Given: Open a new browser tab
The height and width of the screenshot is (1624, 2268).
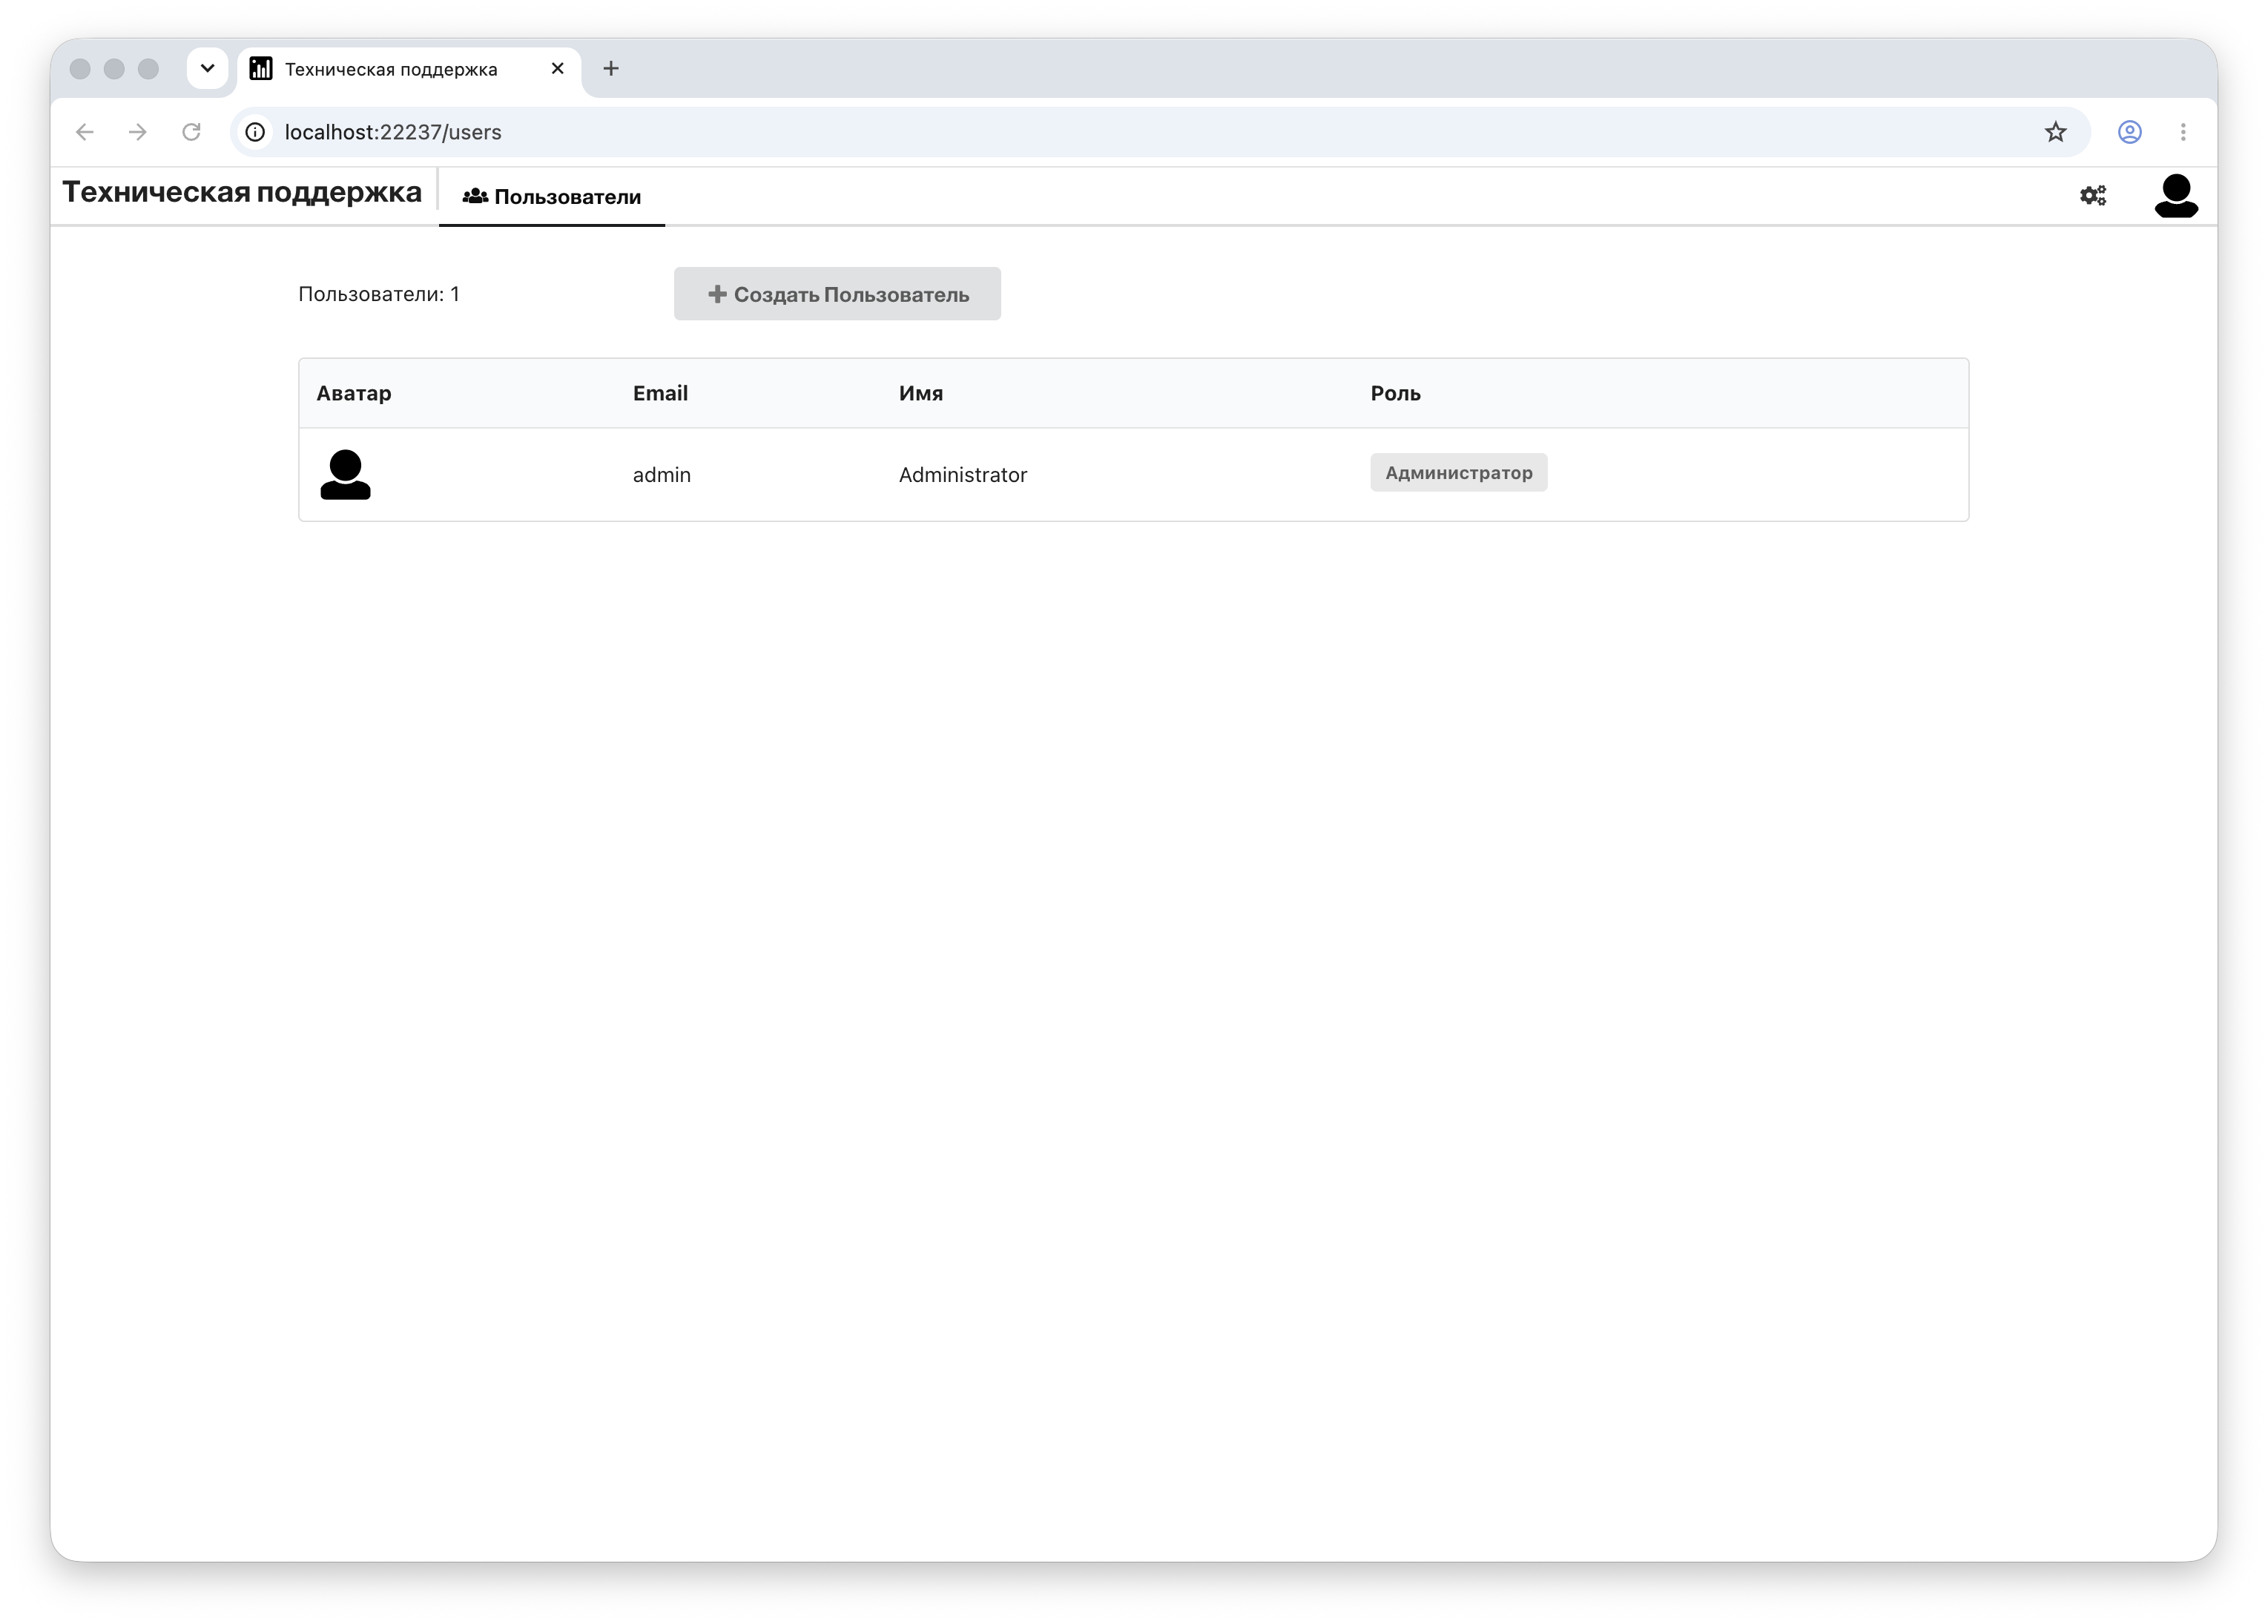Looking at the screenshot, I should click(611, 68).
